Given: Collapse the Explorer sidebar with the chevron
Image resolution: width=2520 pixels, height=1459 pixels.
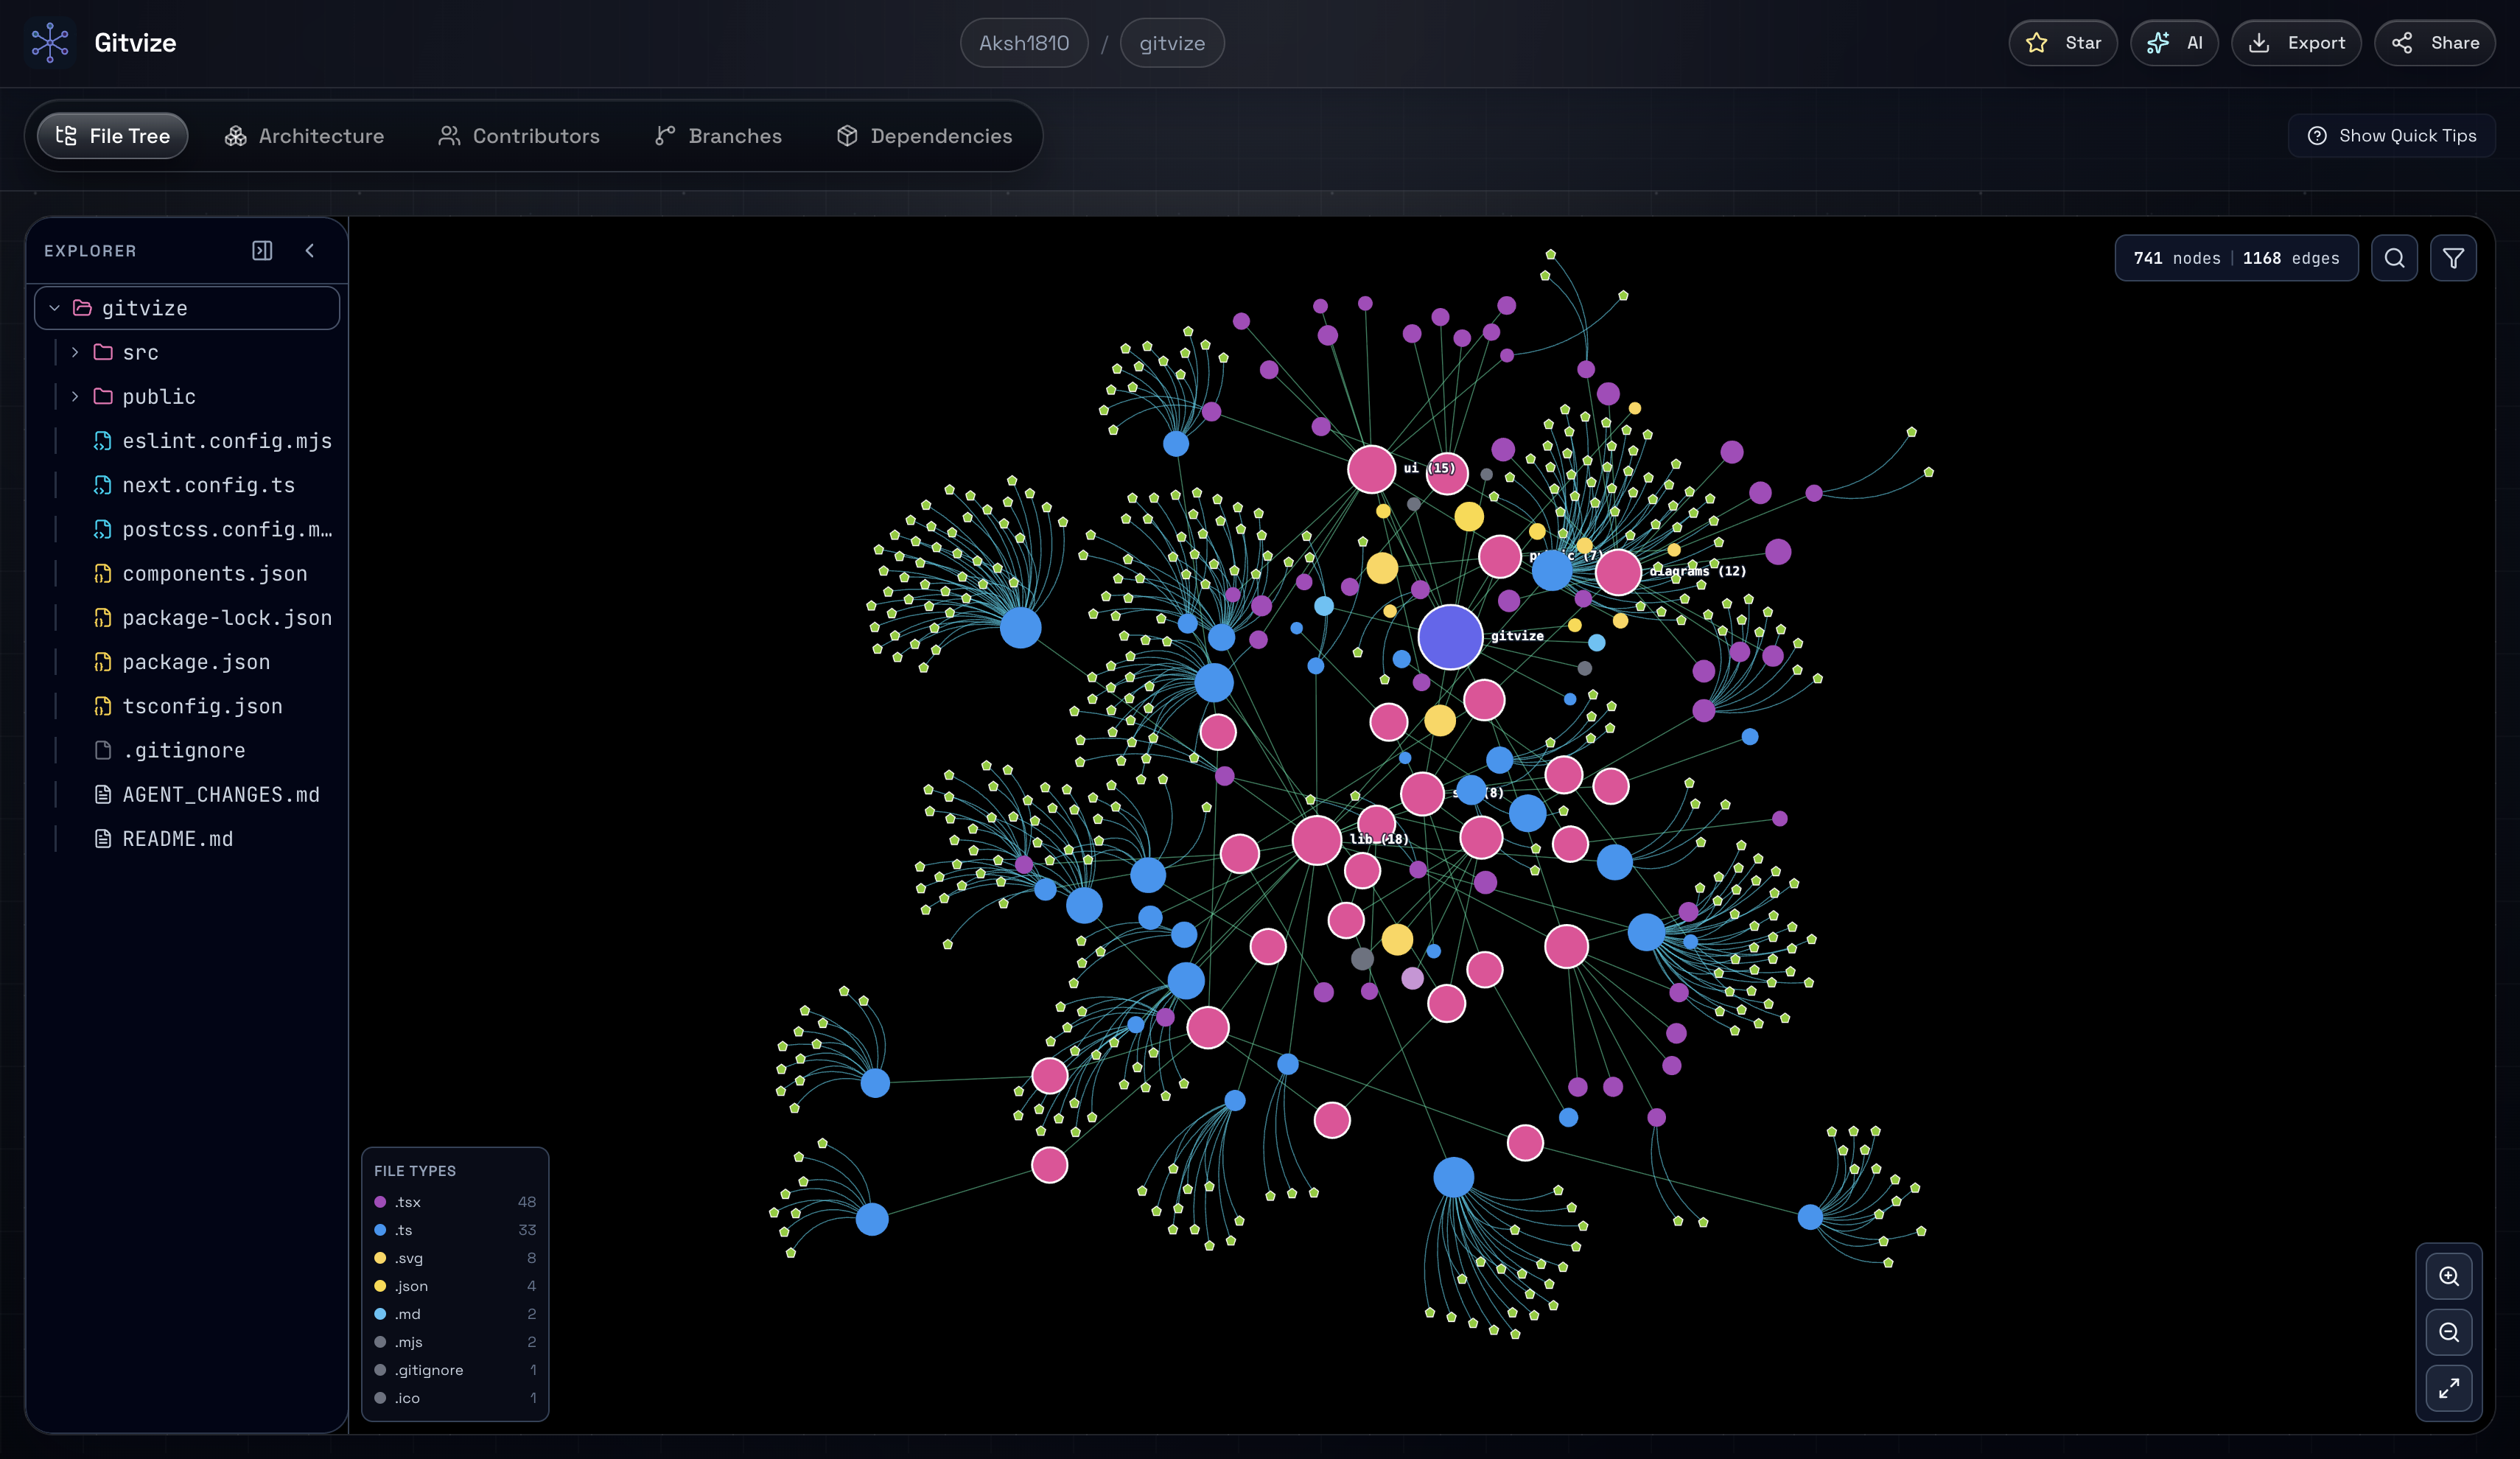Looking at the screenshot, I should [310, 251].
